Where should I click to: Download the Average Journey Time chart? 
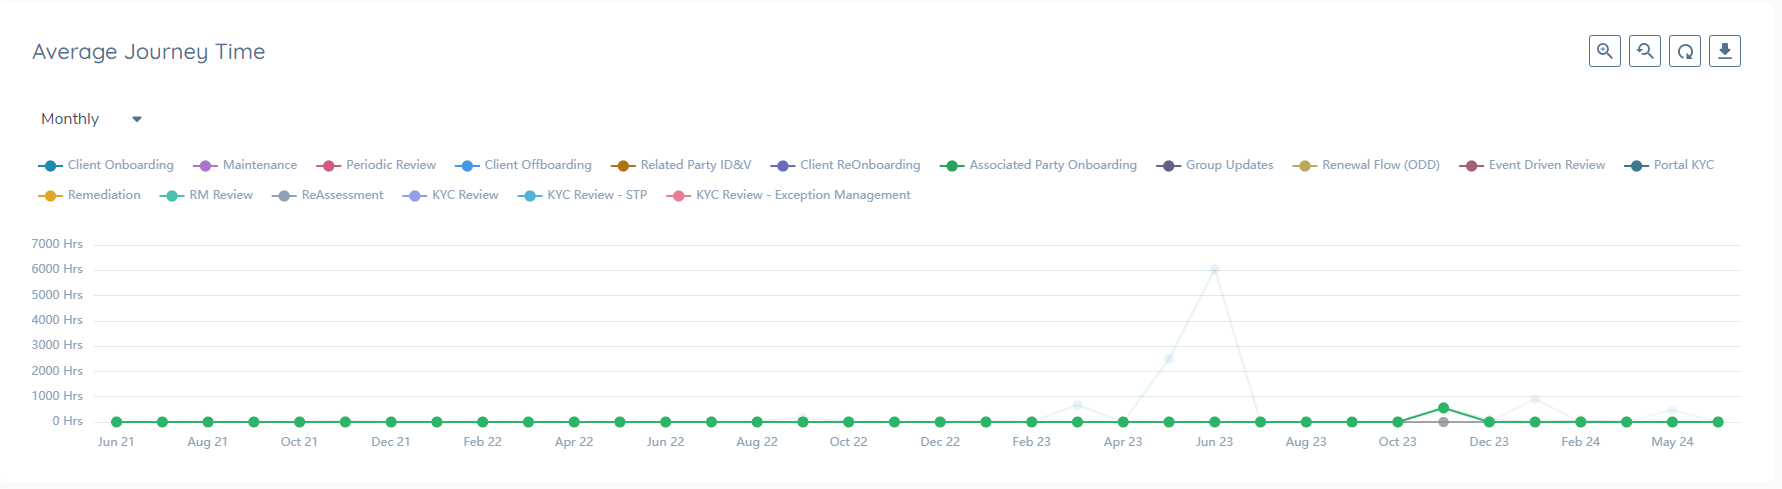click(1725, 51)
